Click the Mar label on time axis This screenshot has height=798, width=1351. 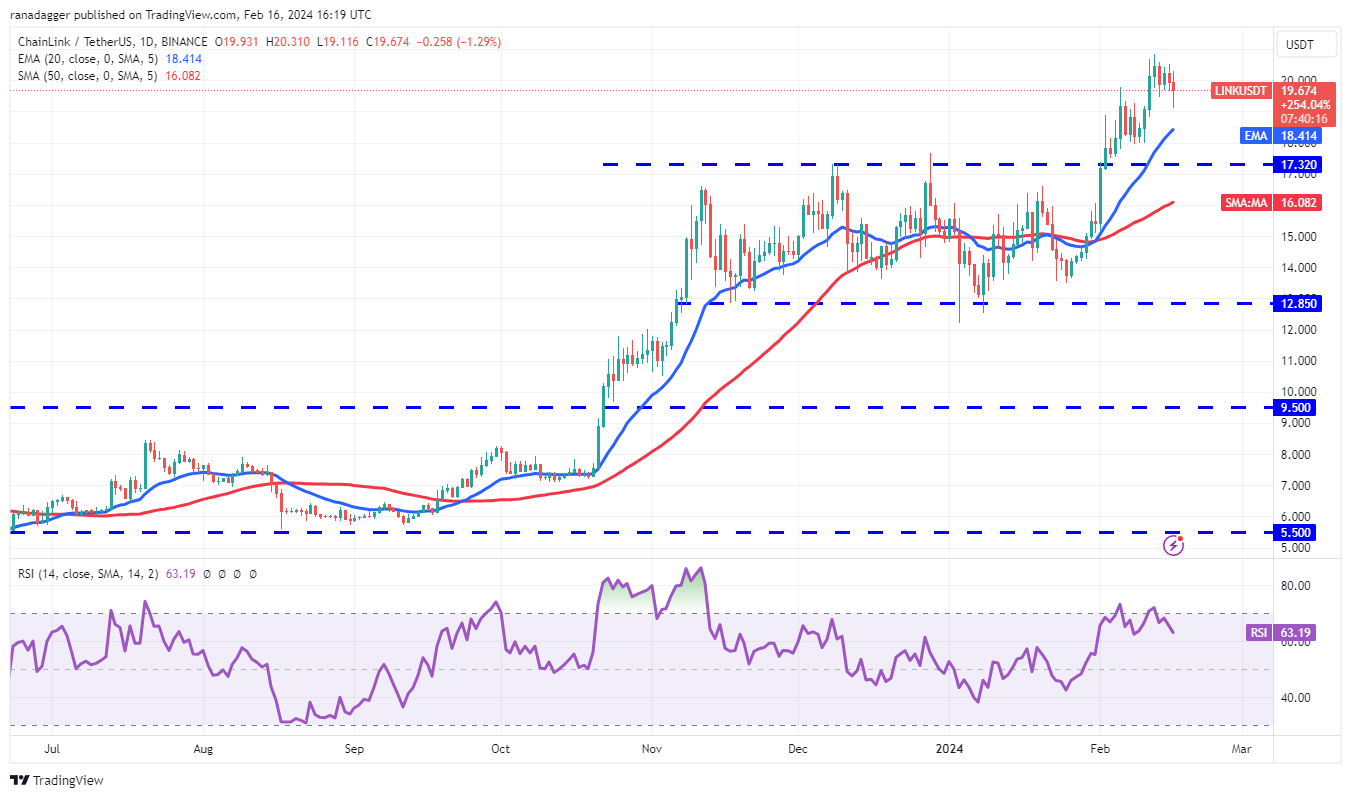point(1241,748)
